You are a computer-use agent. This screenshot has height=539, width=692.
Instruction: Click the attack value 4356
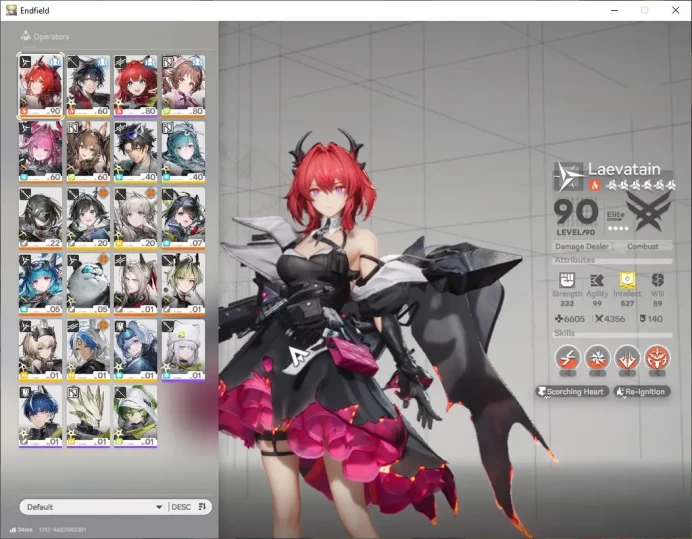609,319
